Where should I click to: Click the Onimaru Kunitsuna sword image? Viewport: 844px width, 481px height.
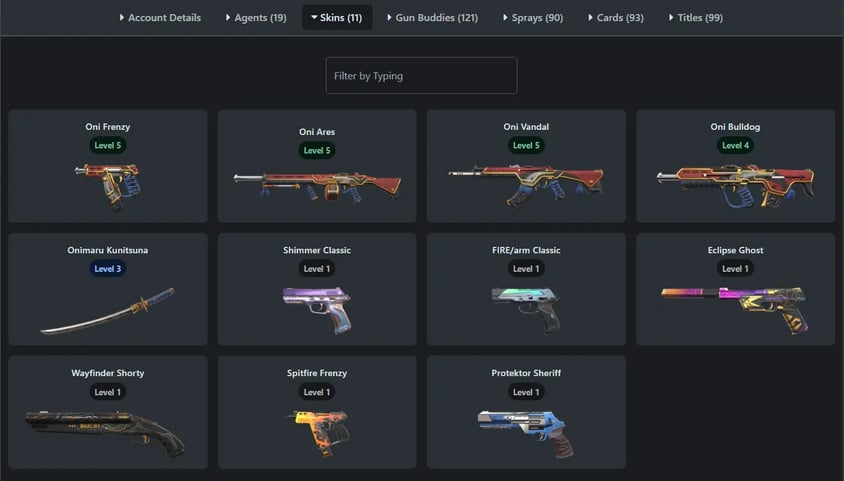pyautogui.click(x=108, y=311)
